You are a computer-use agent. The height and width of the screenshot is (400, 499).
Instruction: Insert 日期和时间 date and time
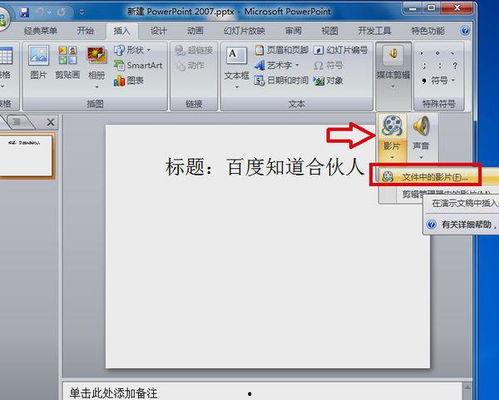point(282,80)
